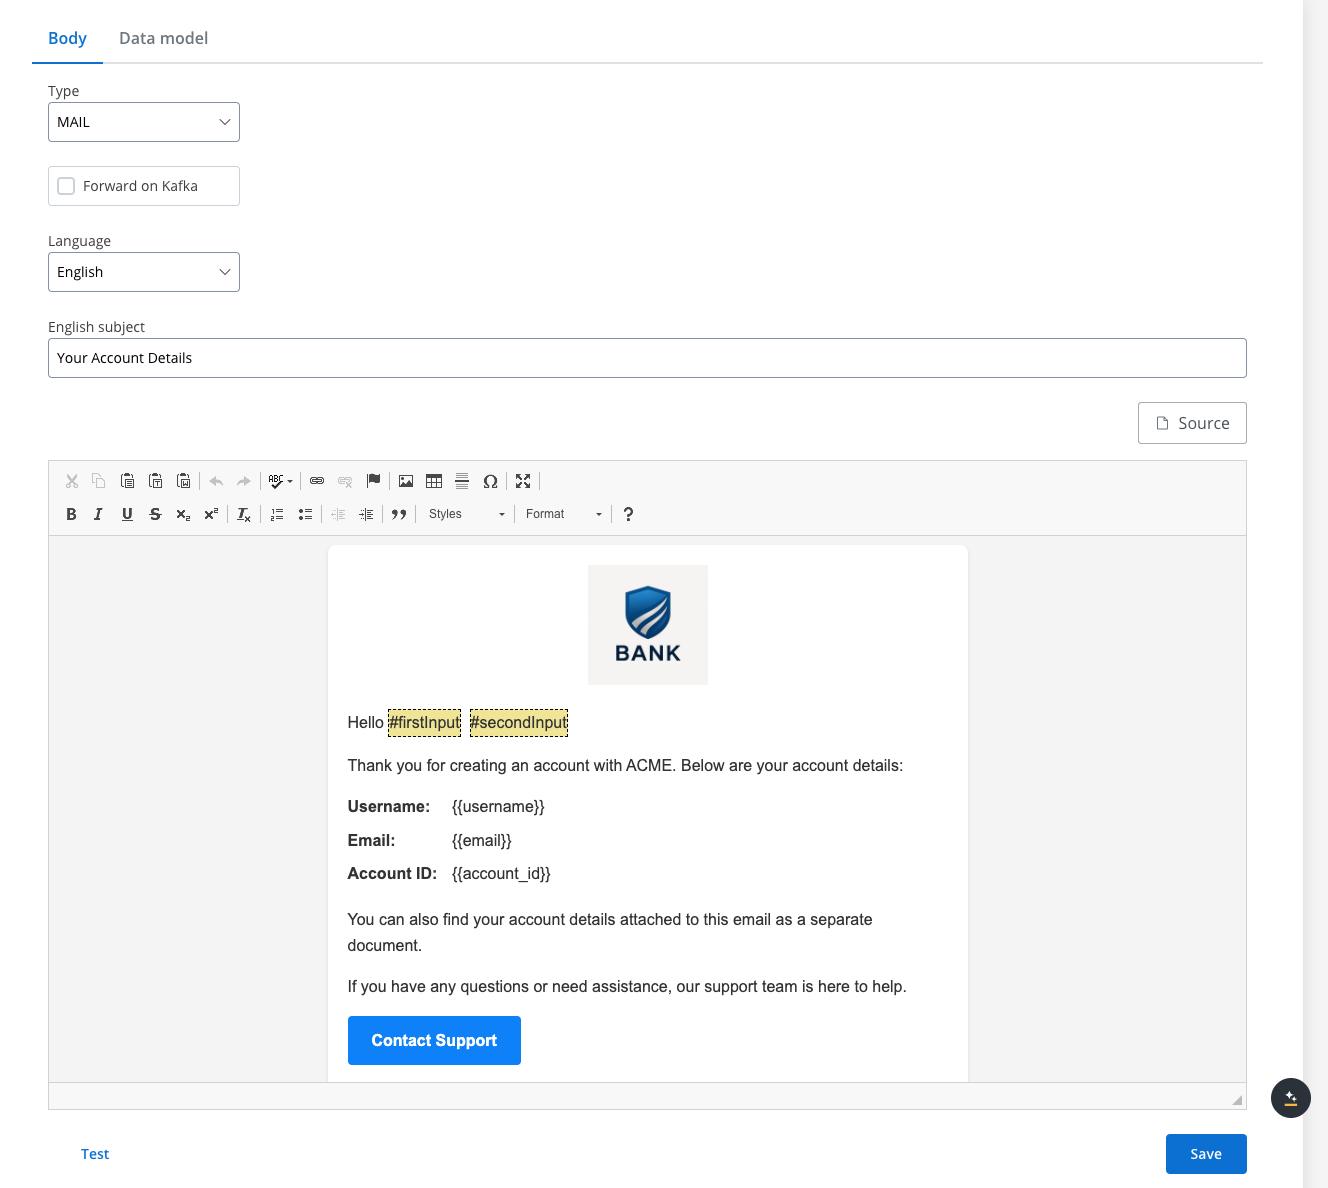The height and width of the screenshot is (1188, 1328).
Task: Click the {{email}} placeholder text
Action: (481, 840)
